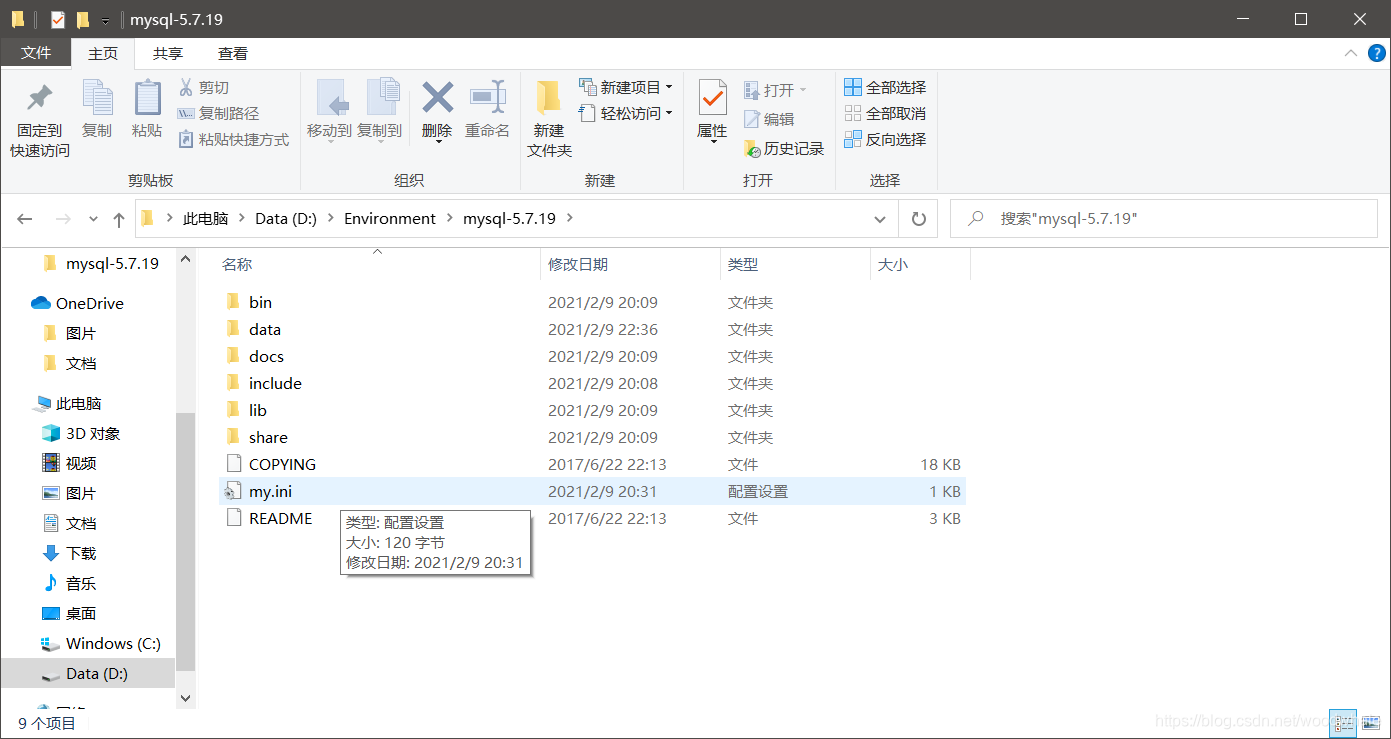Open the Copy to (复制到) menu
This screenshot has width=1391, height=739.
click(380, 109)
